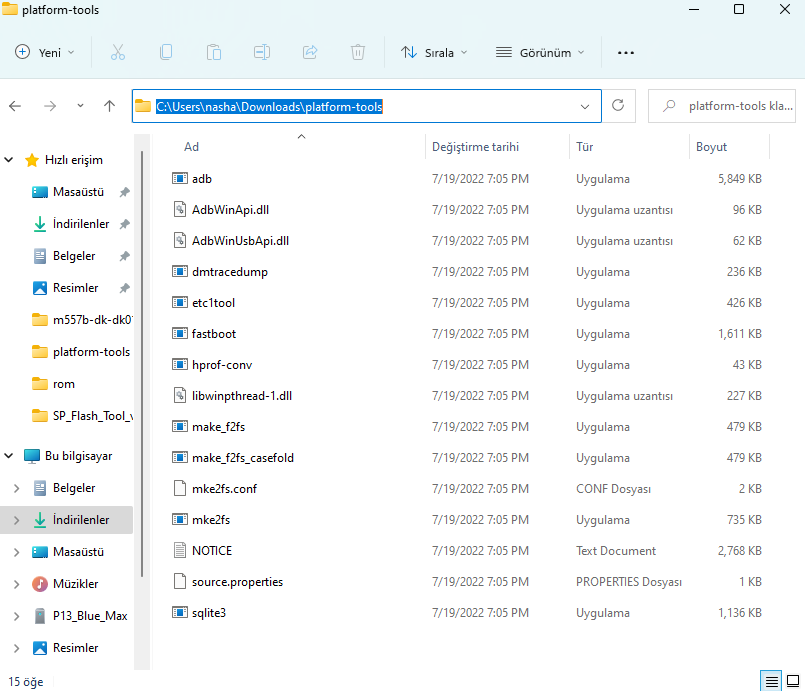Click the platform-tools search box
This screenshot has width=805, height=691.
(722, 106)
